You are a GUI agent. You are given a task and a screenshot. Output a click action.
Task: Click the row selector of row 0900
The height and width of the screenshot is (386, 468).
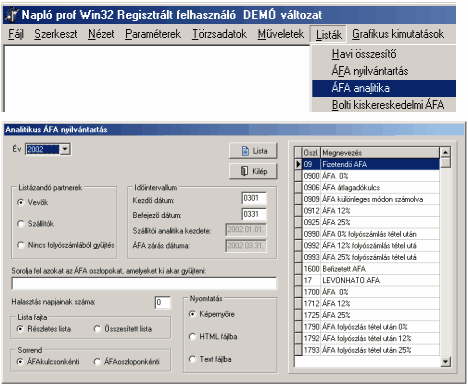pos(298,176)
